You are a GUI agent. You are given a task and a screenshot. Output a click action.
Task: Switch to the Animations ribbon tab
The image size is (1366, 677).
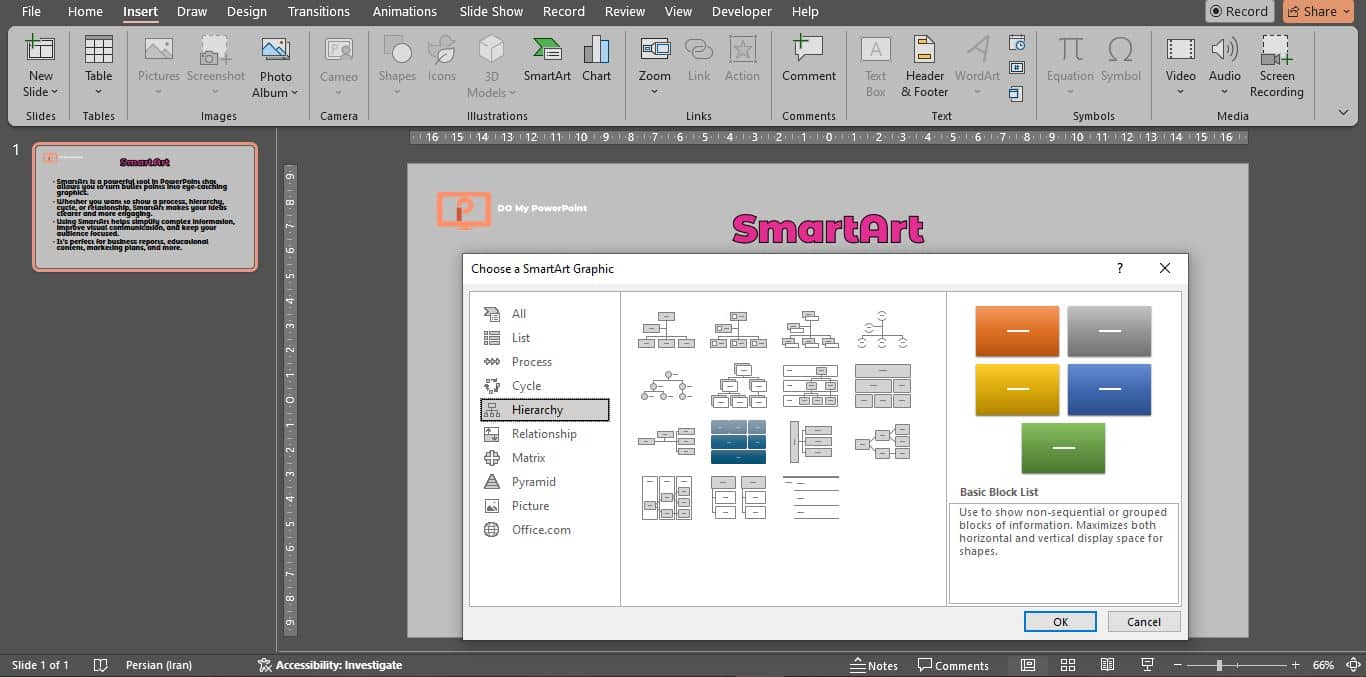click(x=404, y=11)
